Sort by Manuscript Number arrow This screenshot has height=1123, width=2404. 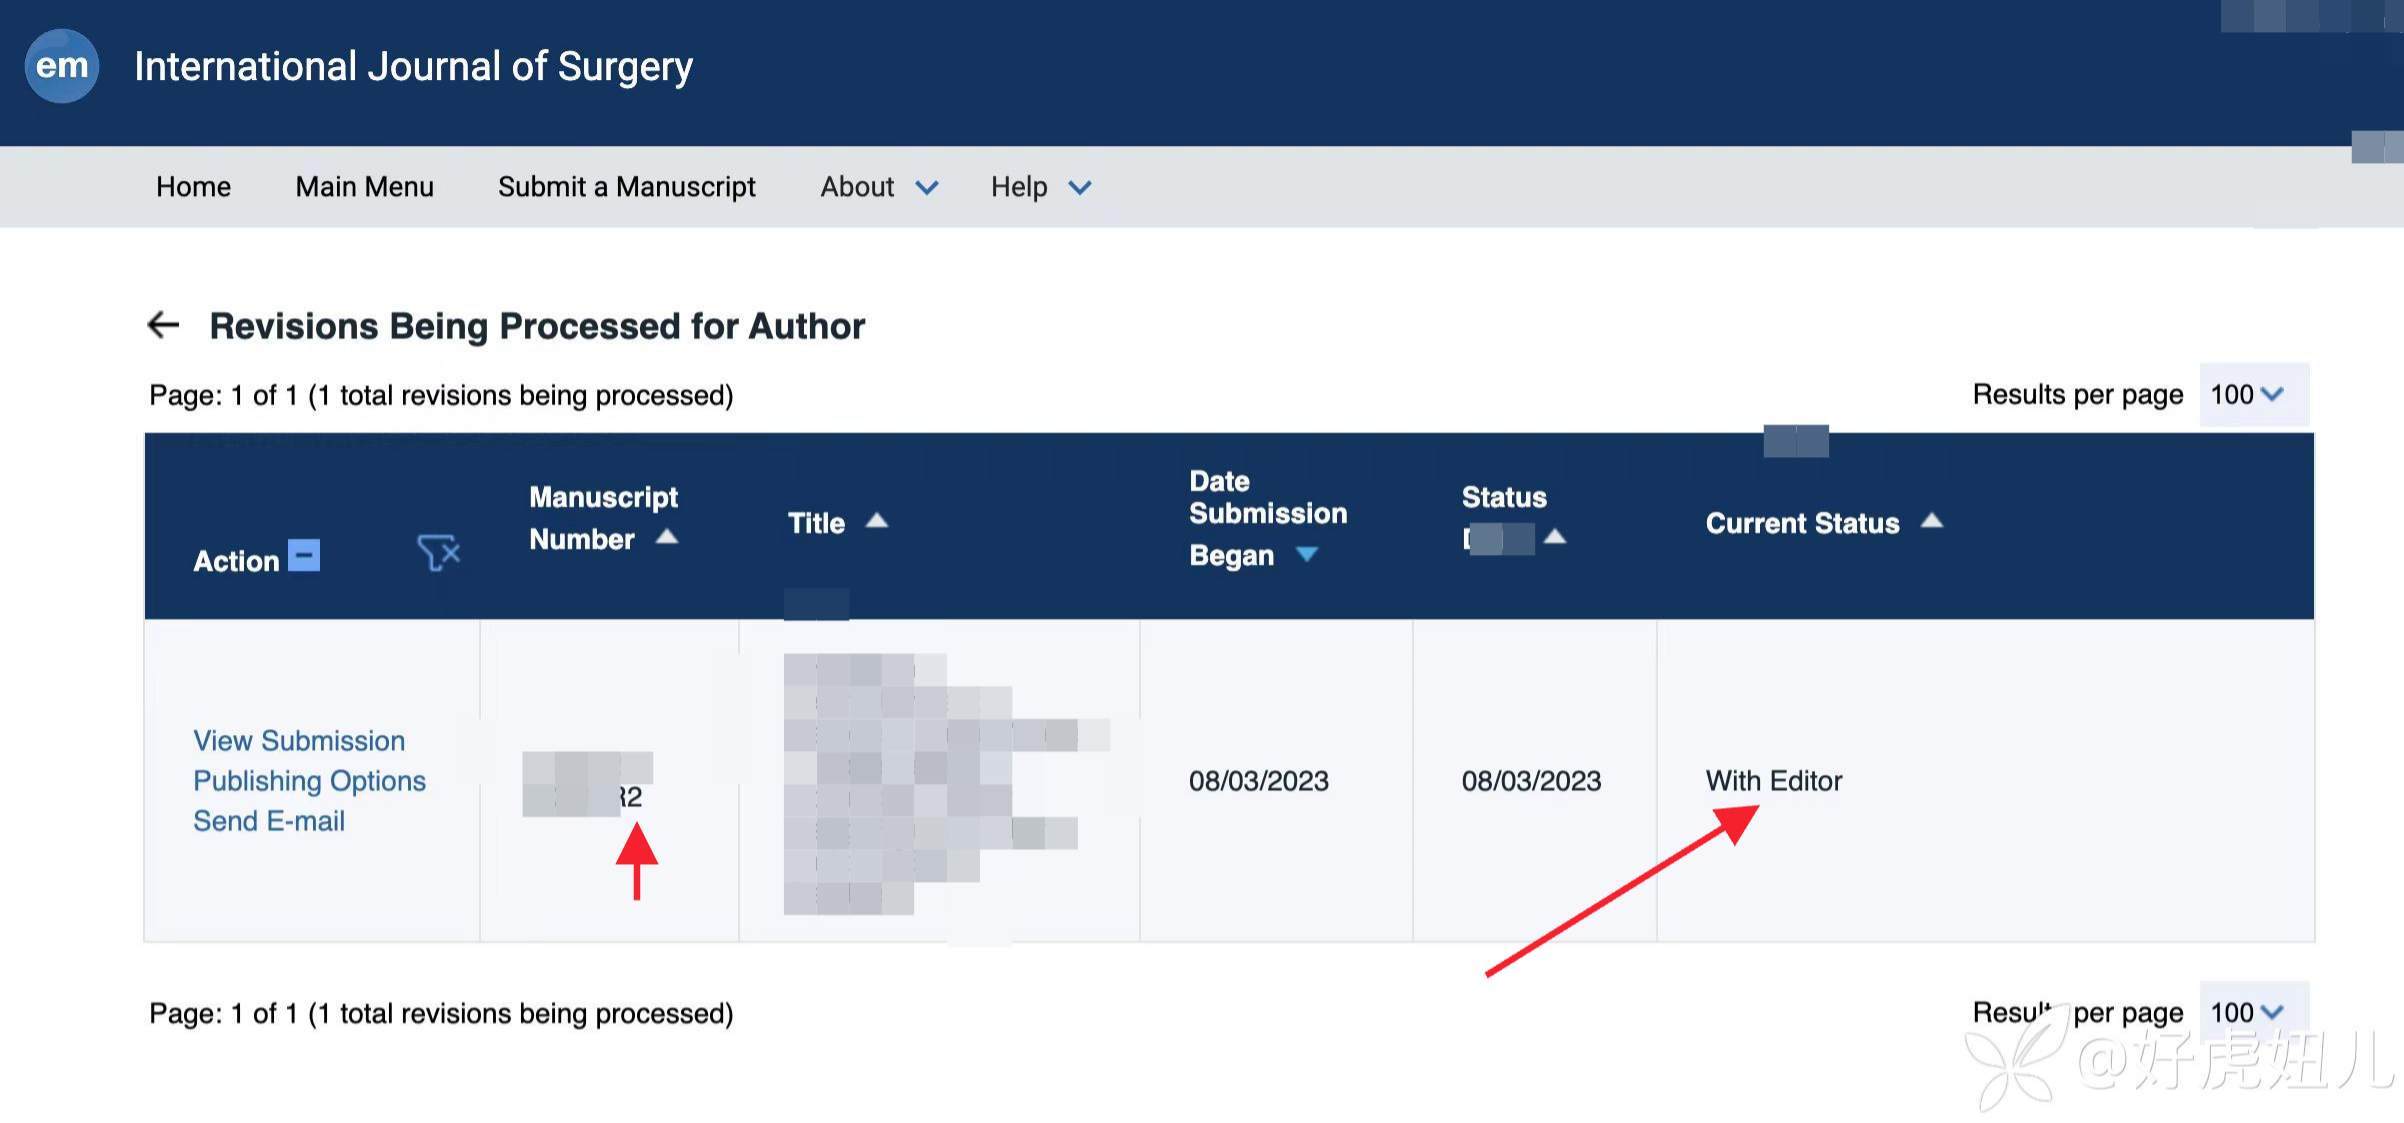[x=667, y=538]
